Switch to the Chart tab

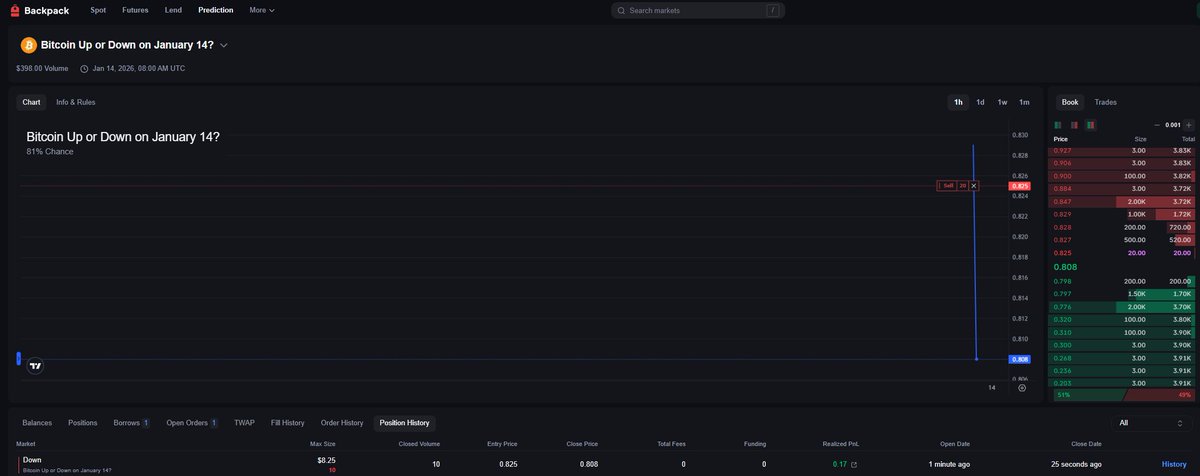[31, 102]
